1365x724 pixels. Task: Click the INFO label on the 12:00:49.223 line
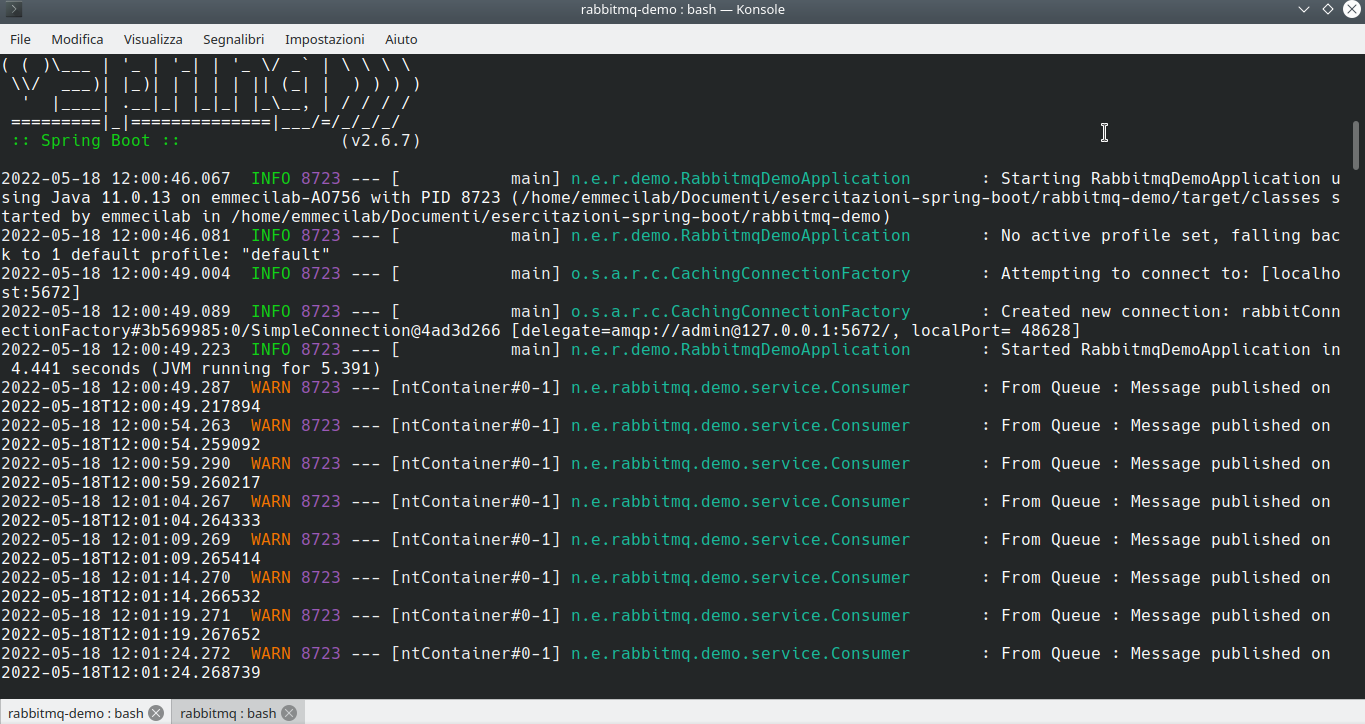[270, 350]
